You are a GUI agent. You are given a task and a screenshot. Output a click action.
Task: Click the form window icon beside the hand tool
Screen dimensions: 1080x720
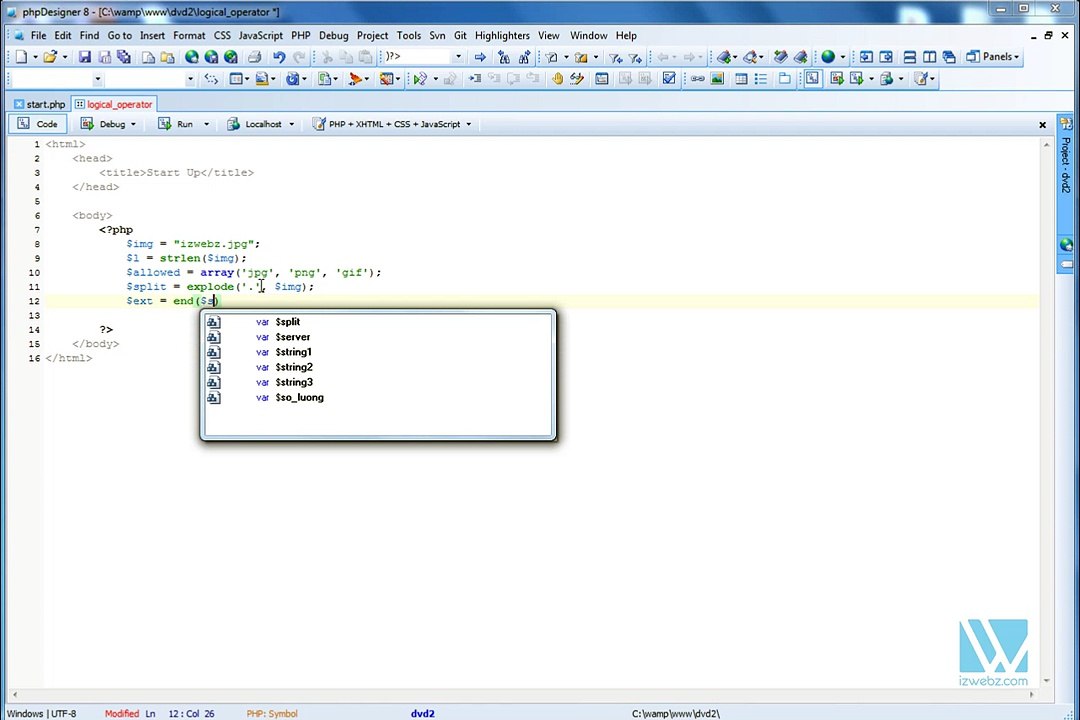(x=601, y=79)
